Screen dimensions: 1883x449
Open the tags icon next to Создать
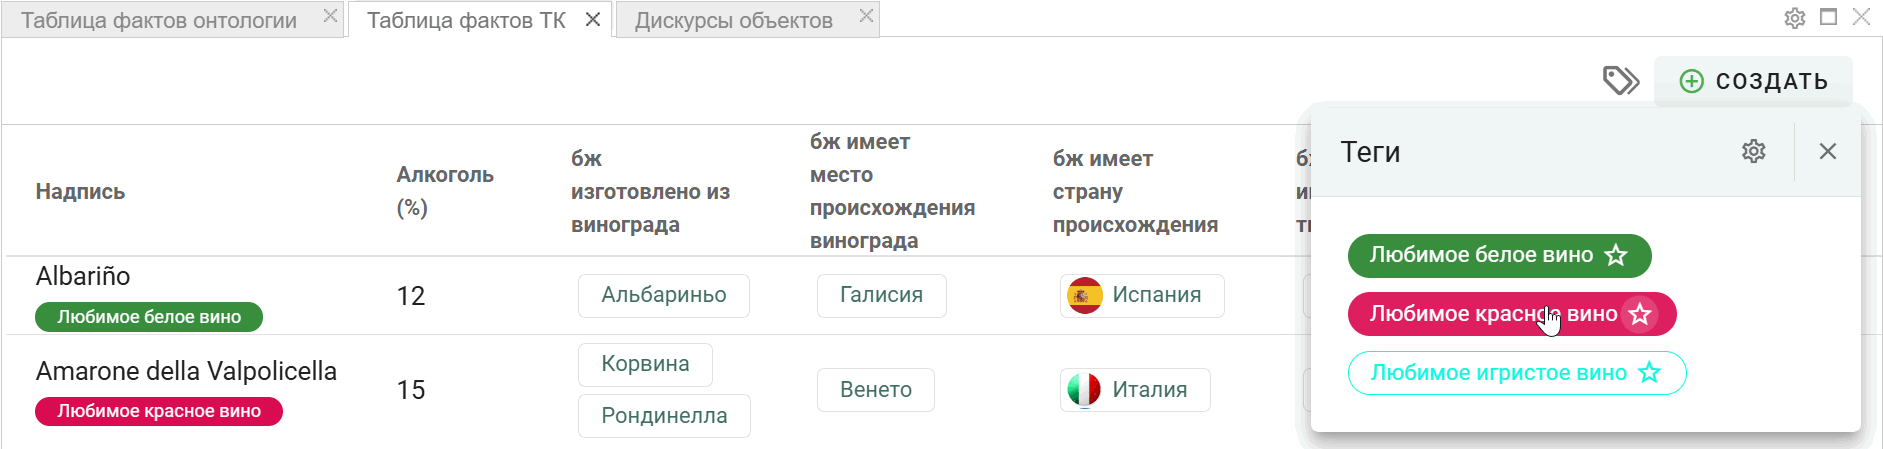point(1620,81)
